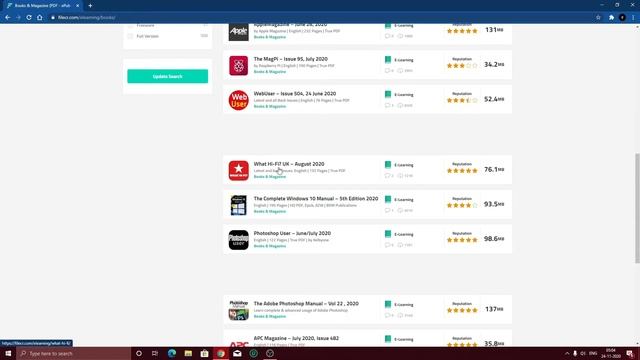This screenshot has width=640, height=360.
Task: Click the views icon in Adobe Photoshop Manual row
Action: click(400, 315)
